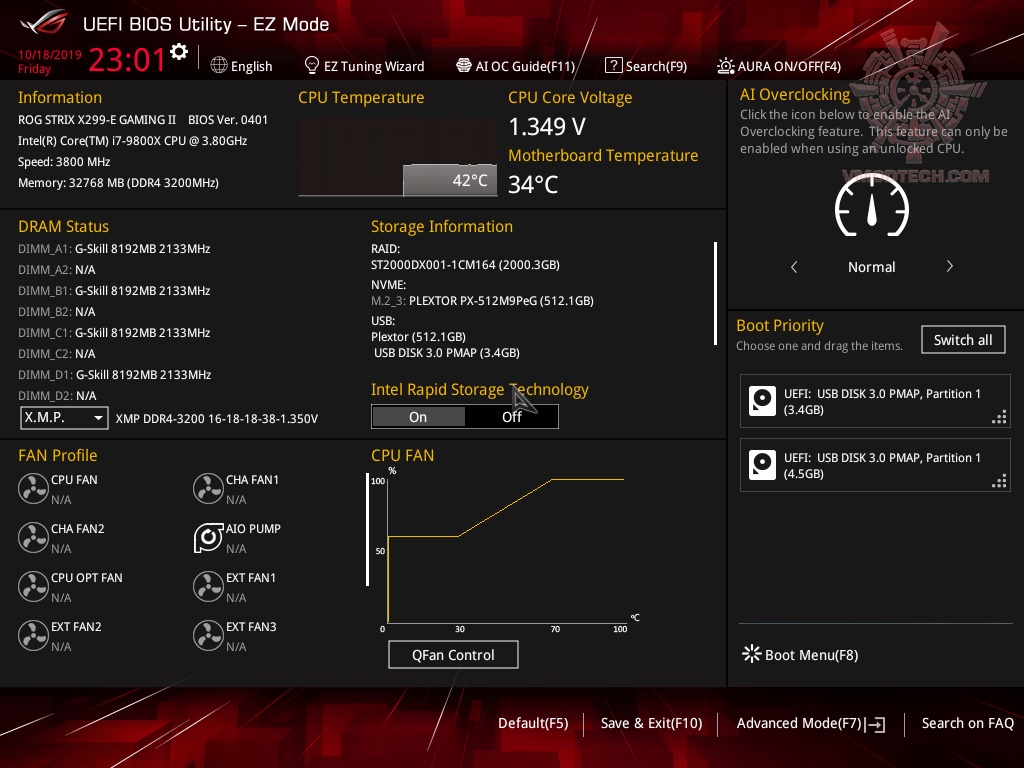Open QFan Control
This screenshot has width=1024, height=768.
tap(453, 654)
